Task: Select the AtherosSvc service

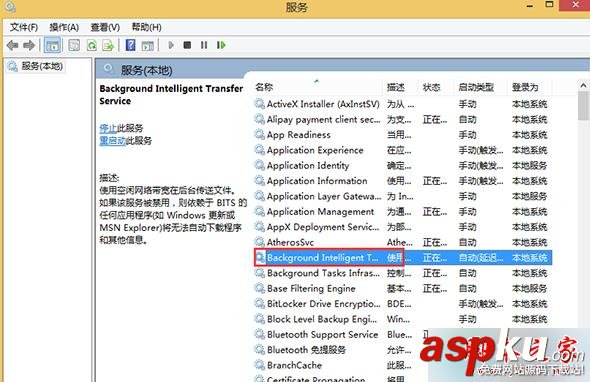Action: tap(403, 242)
